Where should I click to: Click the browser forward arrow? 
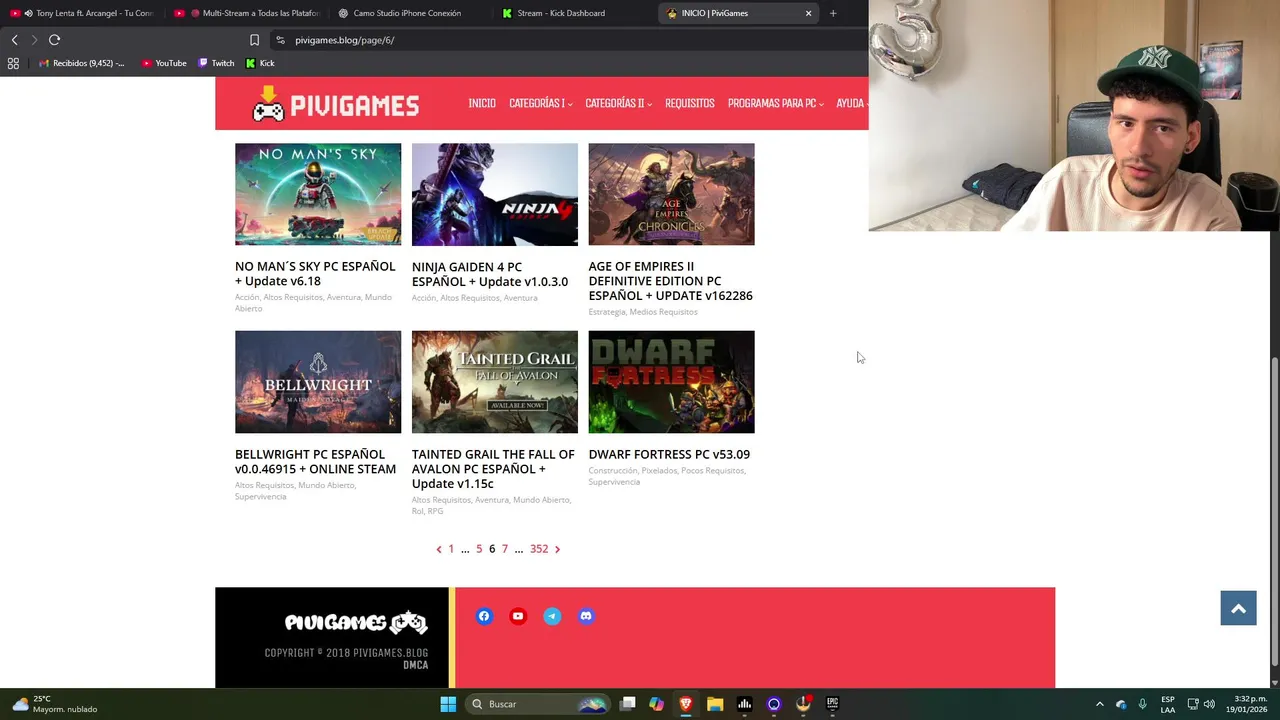(x=34, y=40)
